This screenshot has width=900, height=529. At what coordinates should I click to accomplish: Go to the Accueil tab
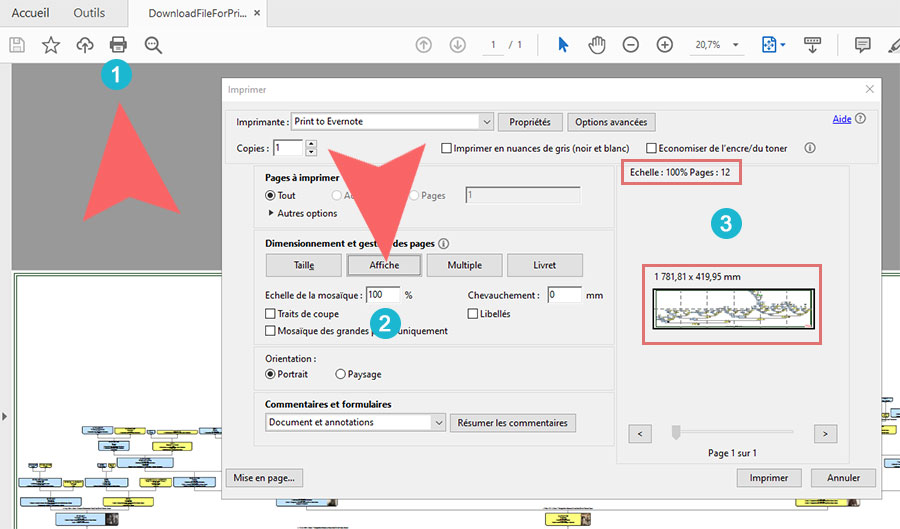[30, 14]
